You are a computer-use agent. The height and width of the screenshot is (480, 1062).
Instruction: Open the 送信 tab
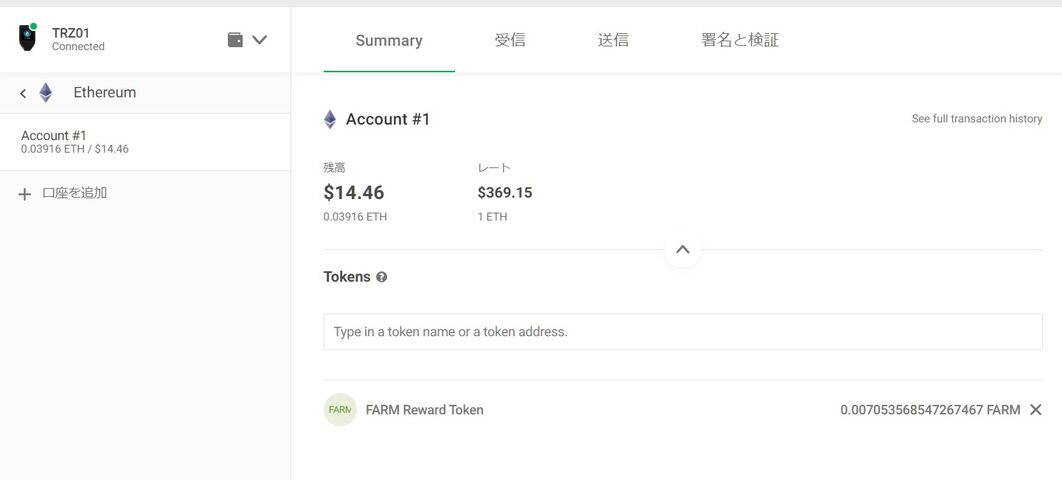point(613,40)
